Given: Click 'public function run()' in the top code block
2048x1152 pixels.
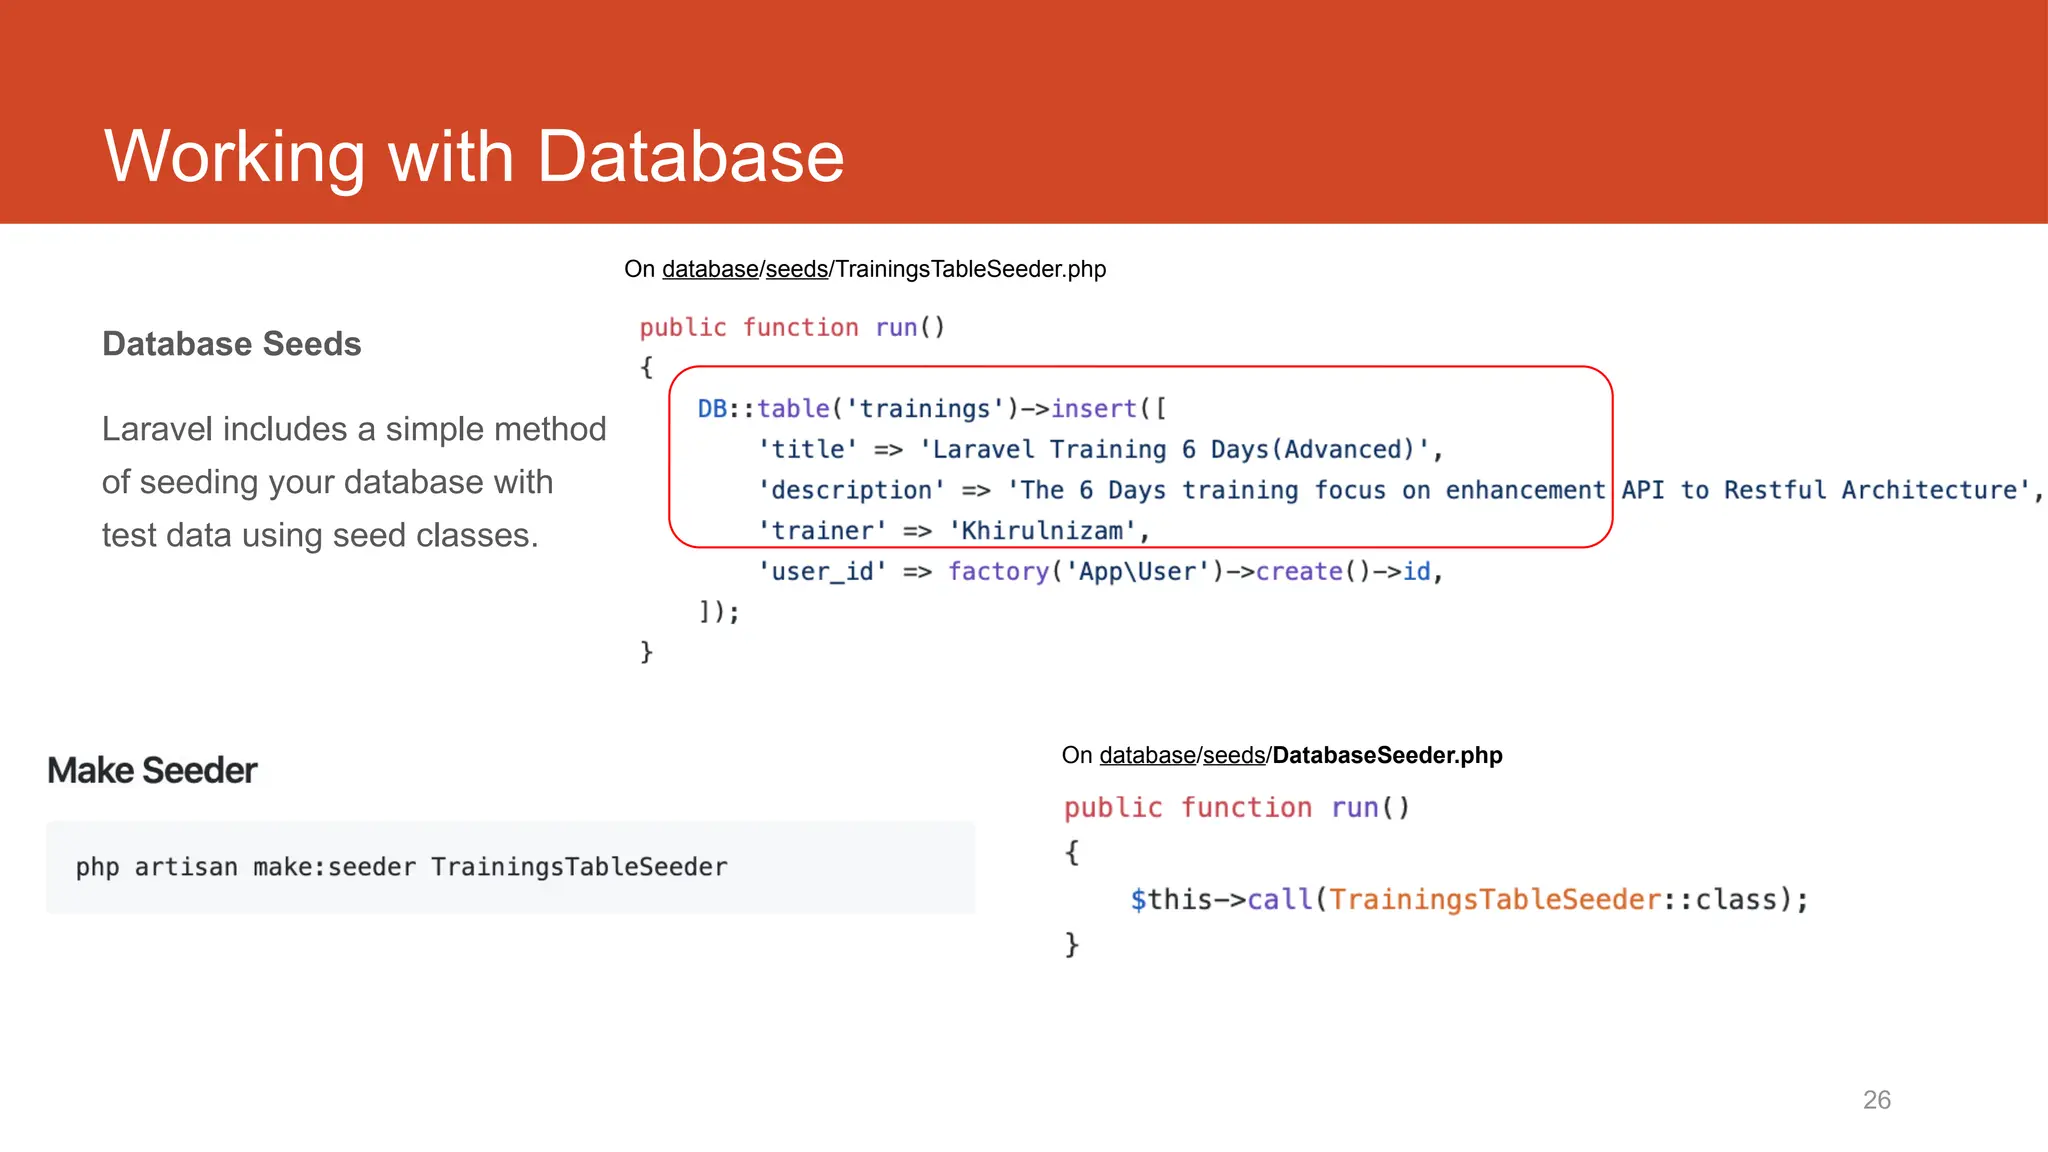Looking at the screenshot, I should point(792,327).
